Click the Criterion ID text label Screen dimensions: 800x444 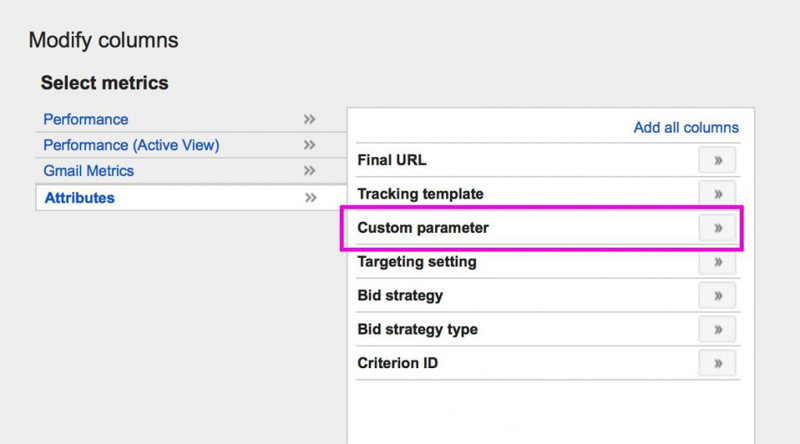397,364
